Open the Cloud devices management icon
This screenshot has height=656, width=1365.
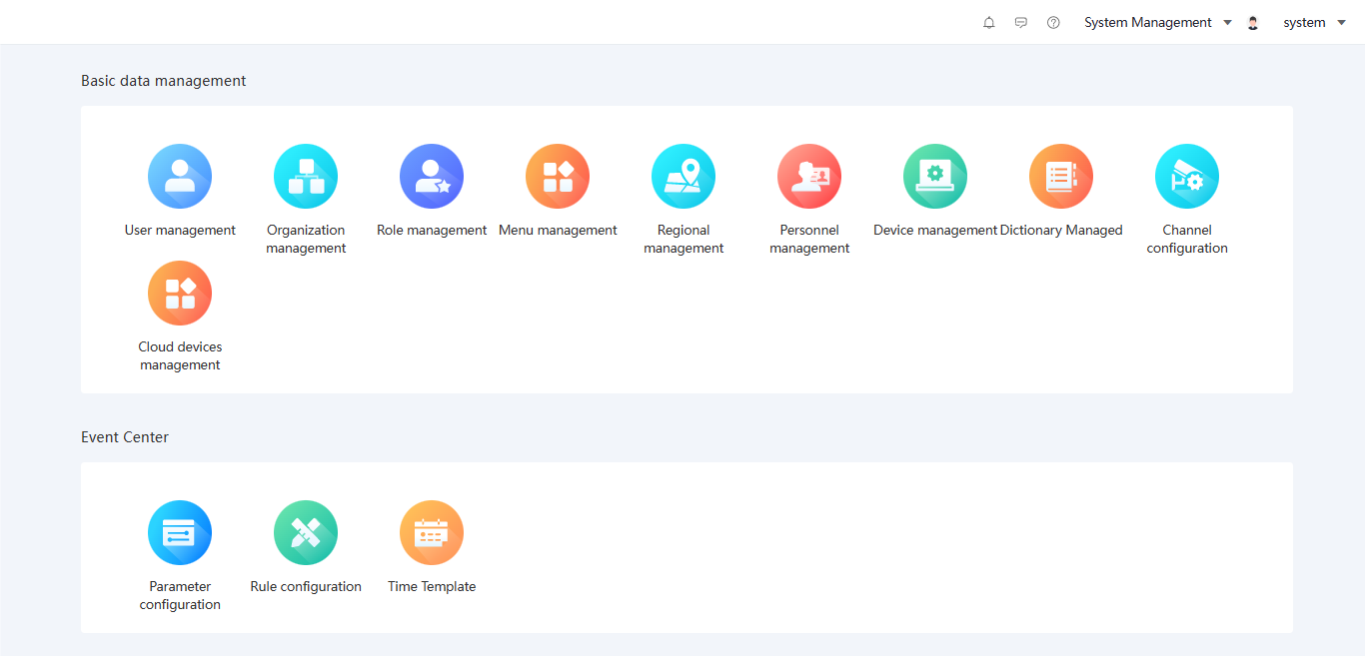click(x=180, y=293)
